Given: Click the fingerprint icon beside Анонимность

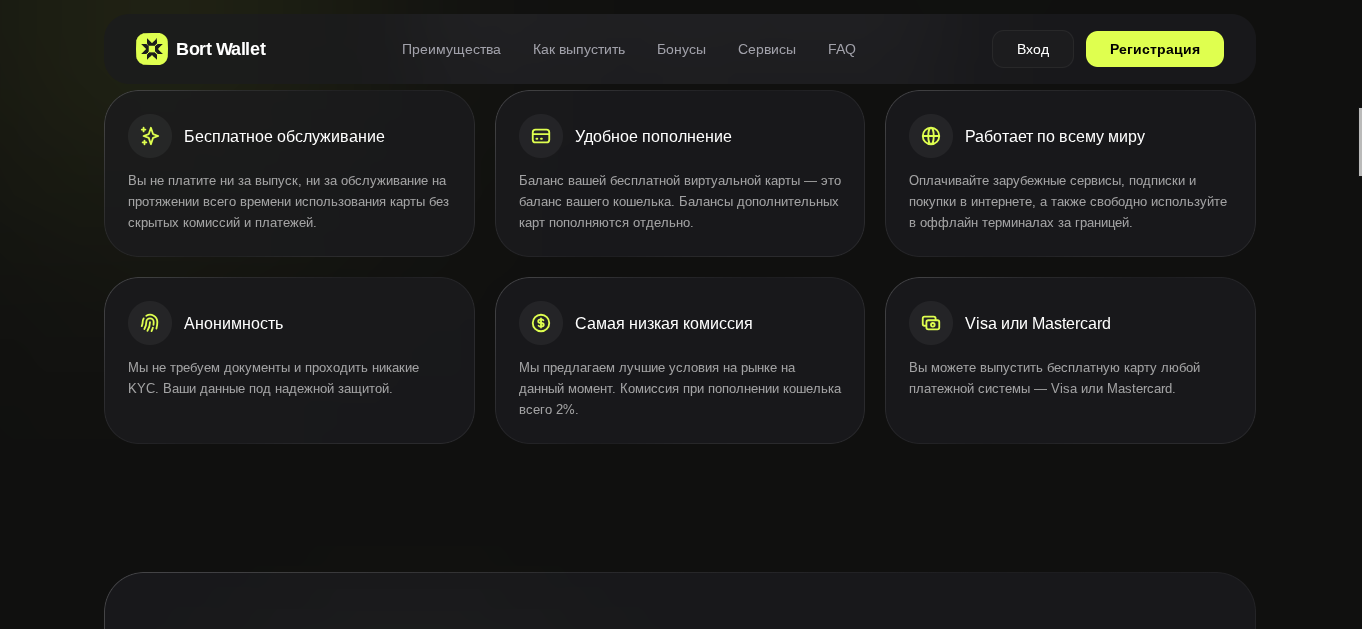Looking at the screenshot, I should pos(150,323).
